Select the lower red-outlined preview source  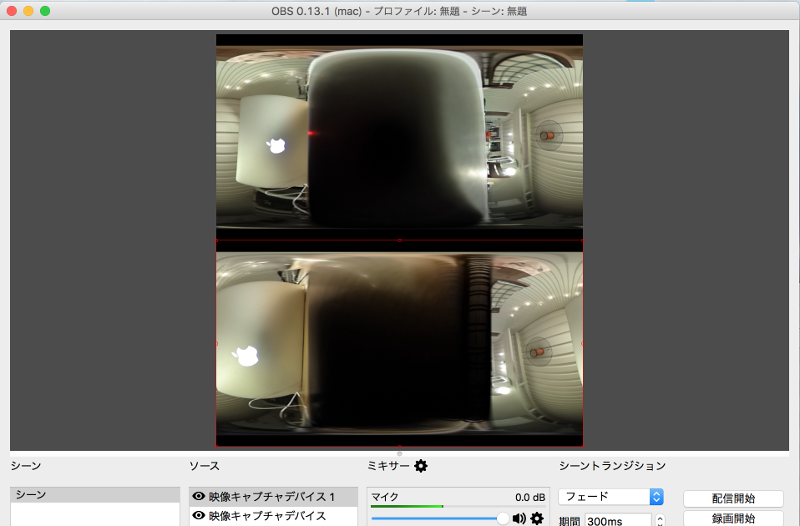point(399,343)
